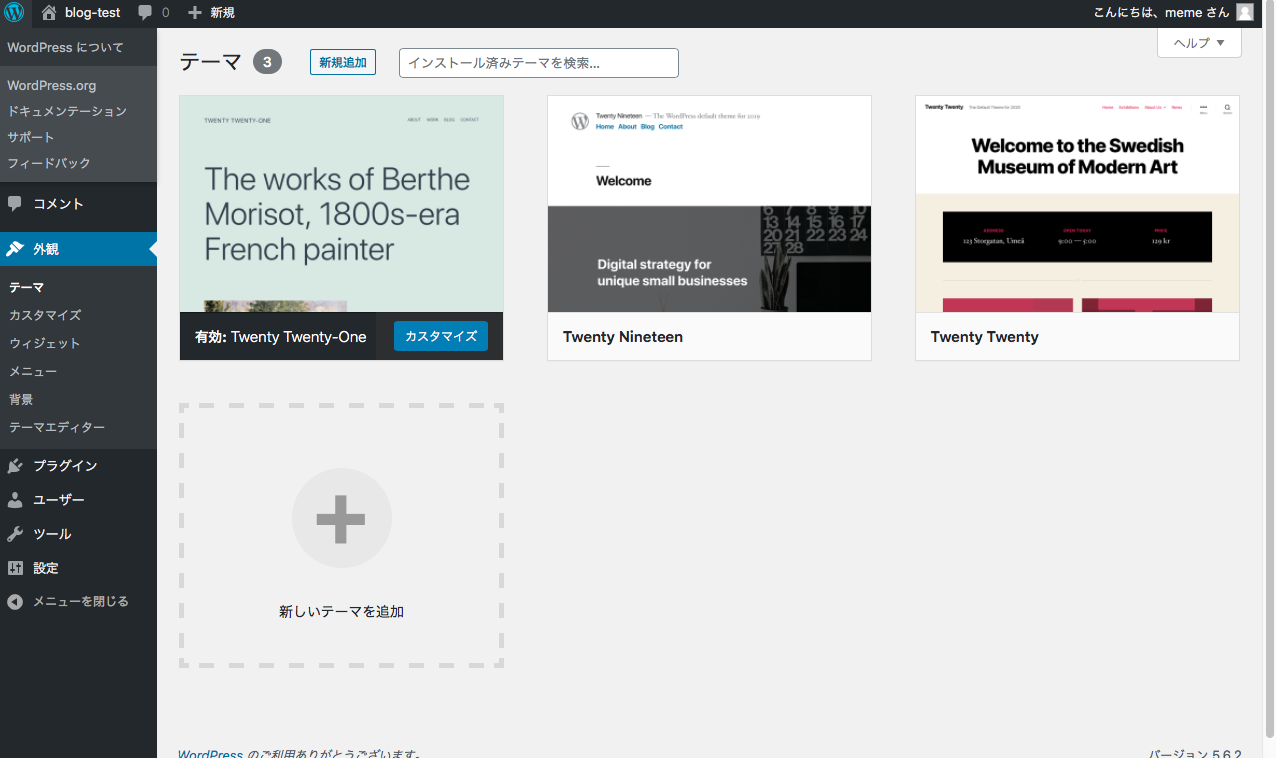Image resolution: width=1276 pixels, height=758 pixels.
Task: Open the WordPress について menu item
Action: click(65, 47)
